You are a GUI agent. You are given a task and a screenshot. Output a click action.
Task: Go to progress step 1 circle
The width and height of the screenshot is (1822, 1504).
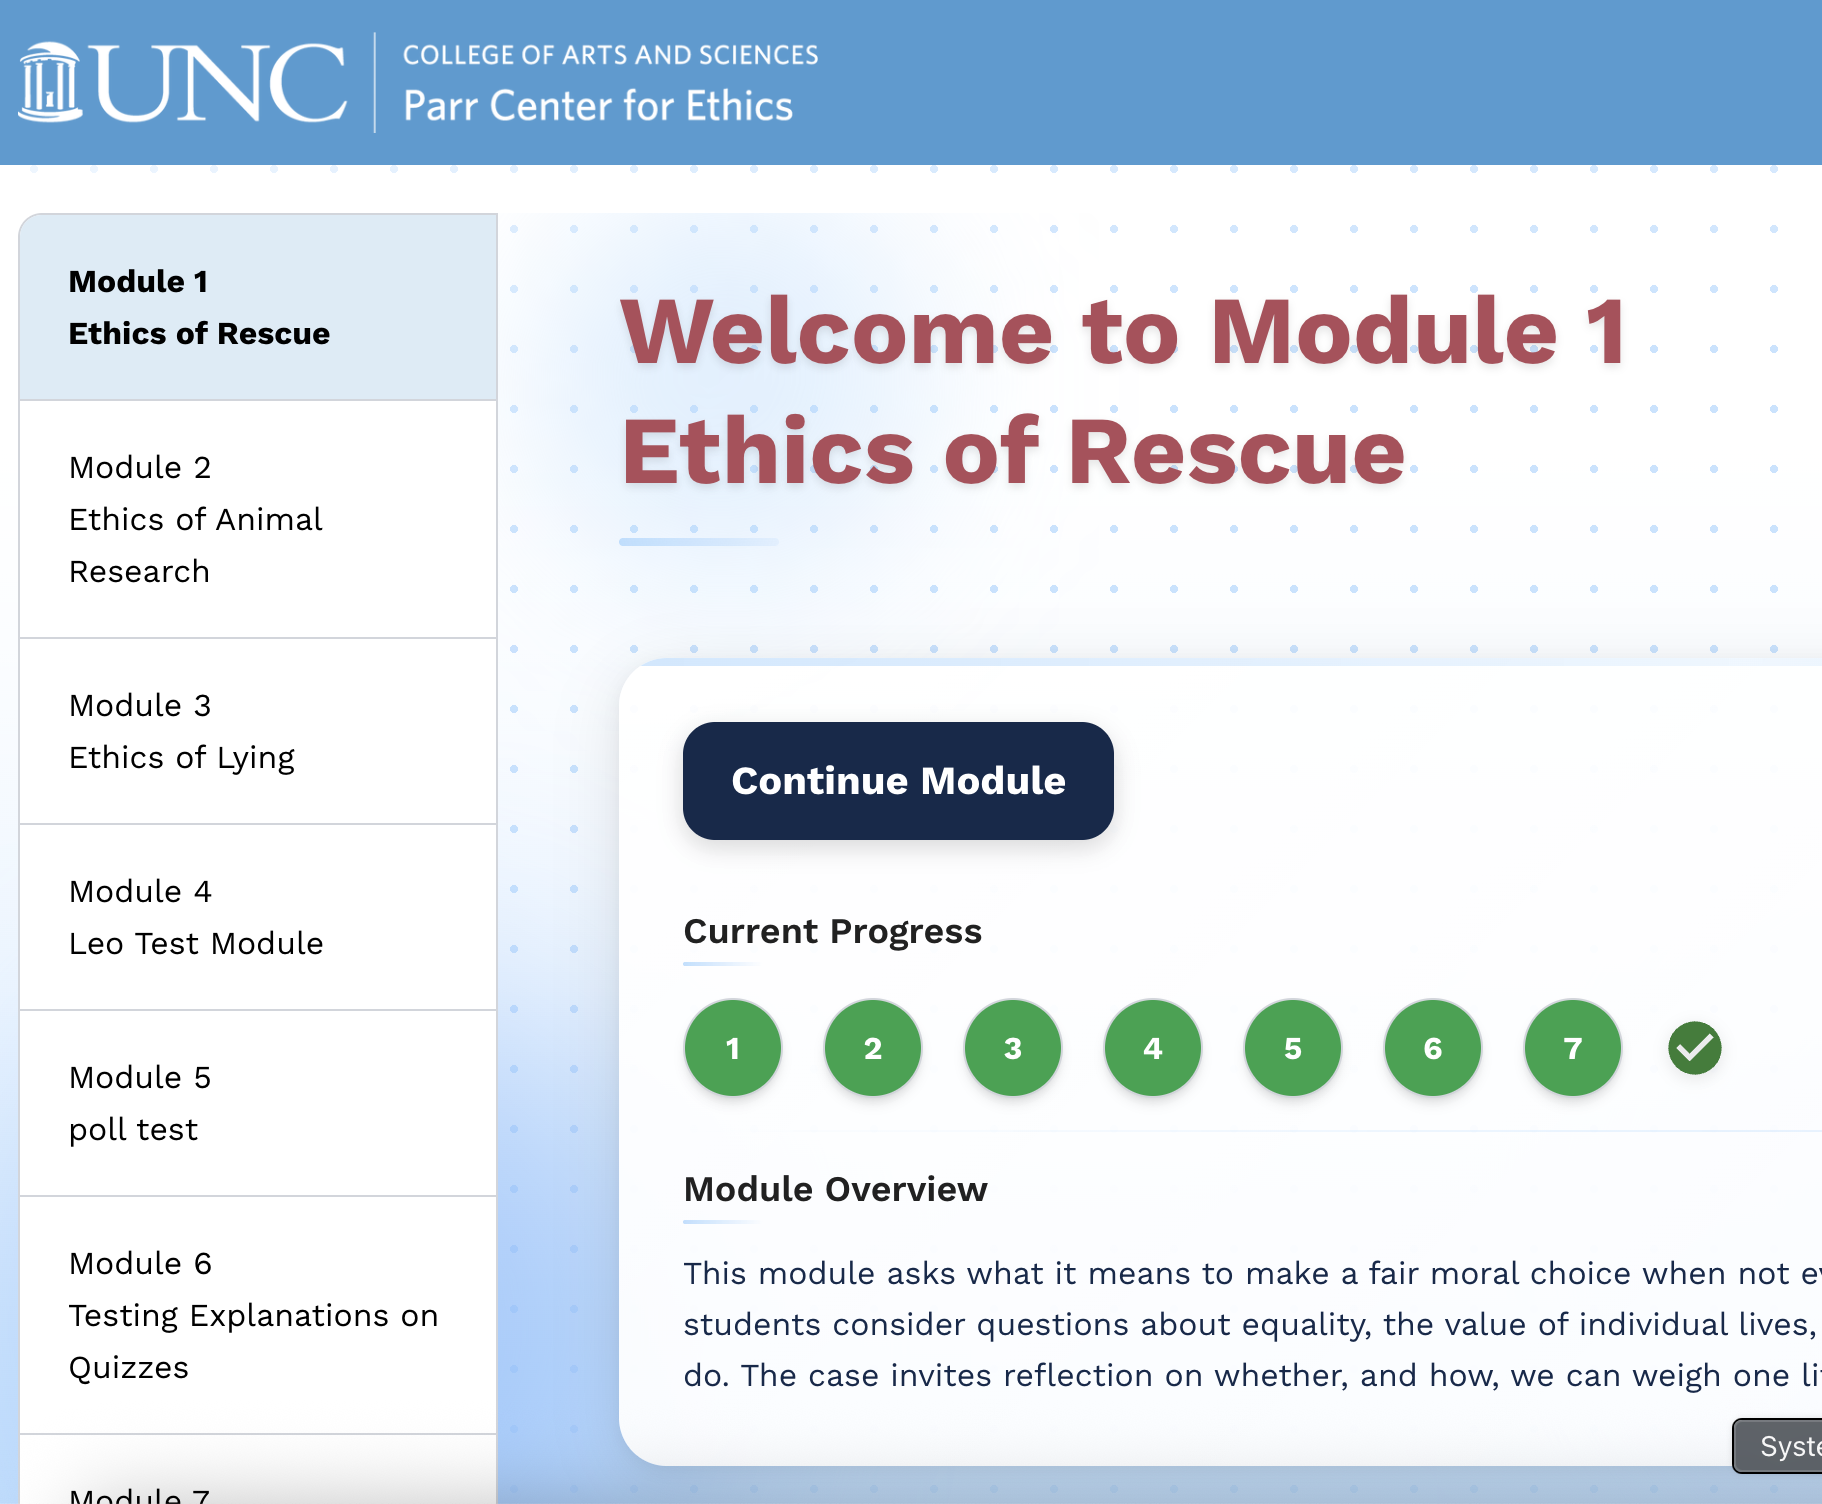click(733, 1048)
